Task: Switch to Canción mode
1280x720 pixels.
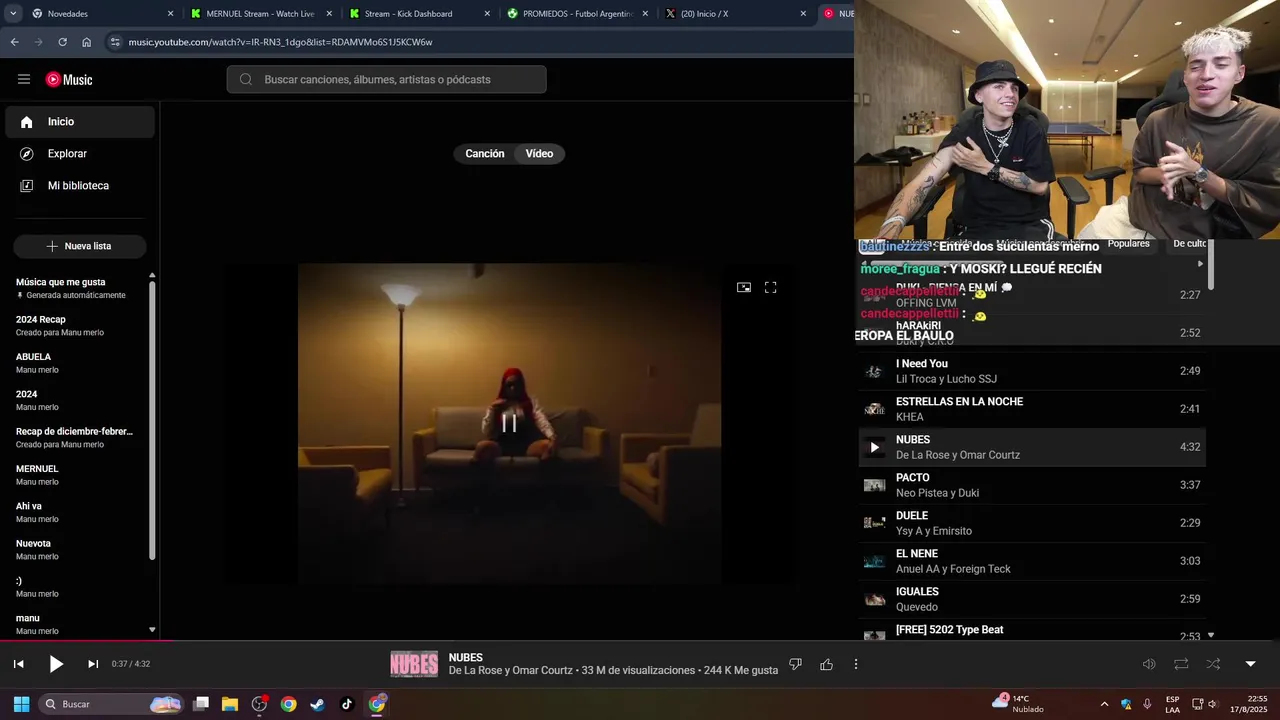Action: point(484,154)
